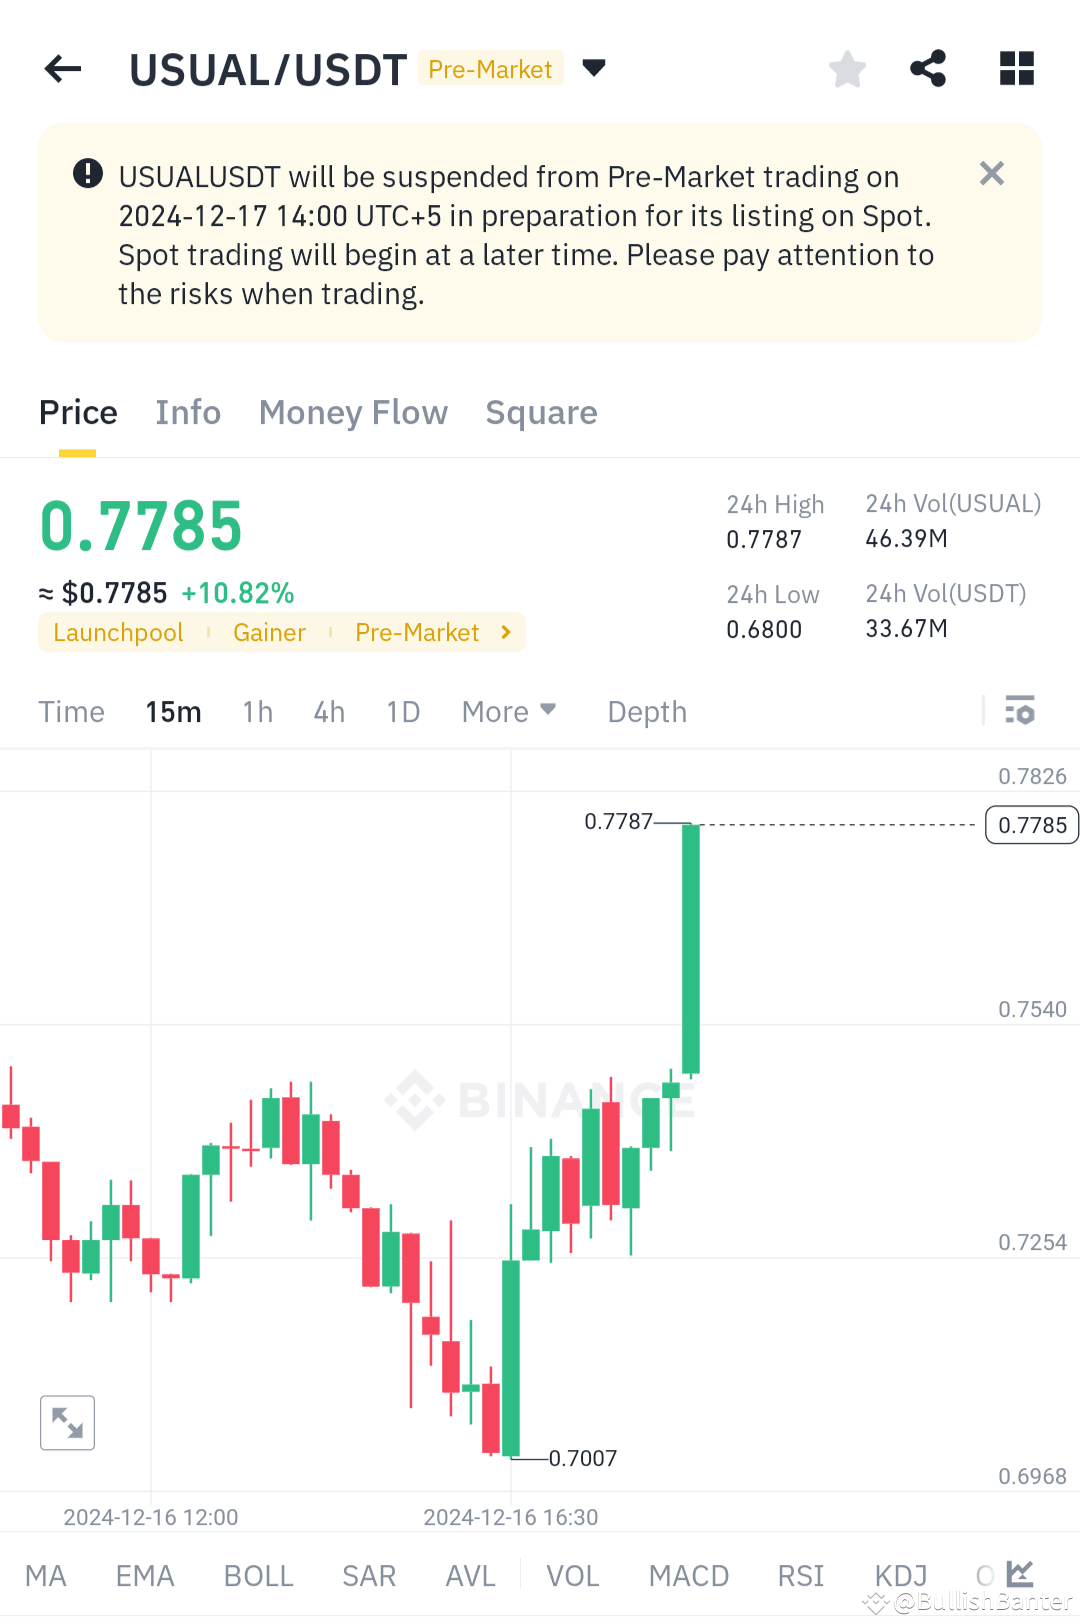1080x1624 pixels.
Task: Enable the RSI indicator
Action: coord(800,1575)
